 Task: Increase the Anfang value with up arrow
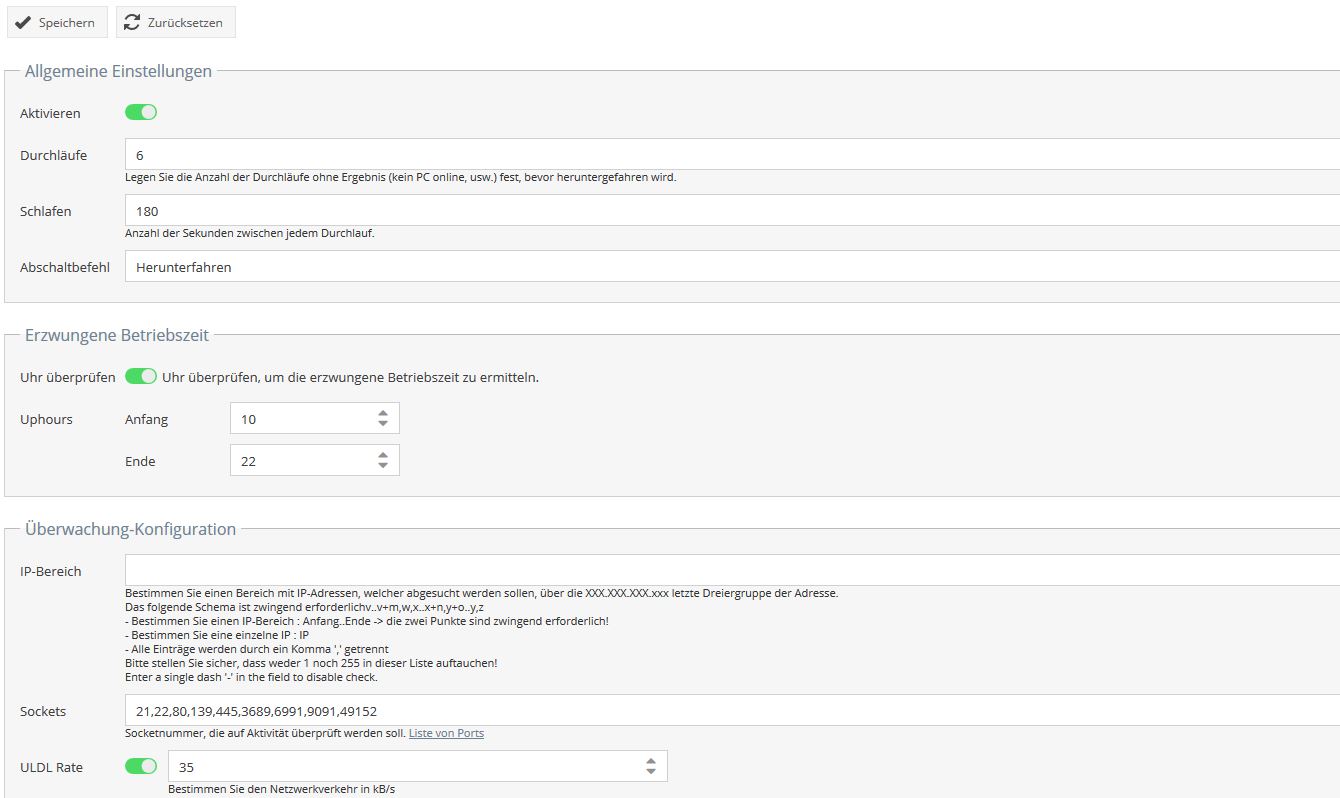[x=383, y=413]
